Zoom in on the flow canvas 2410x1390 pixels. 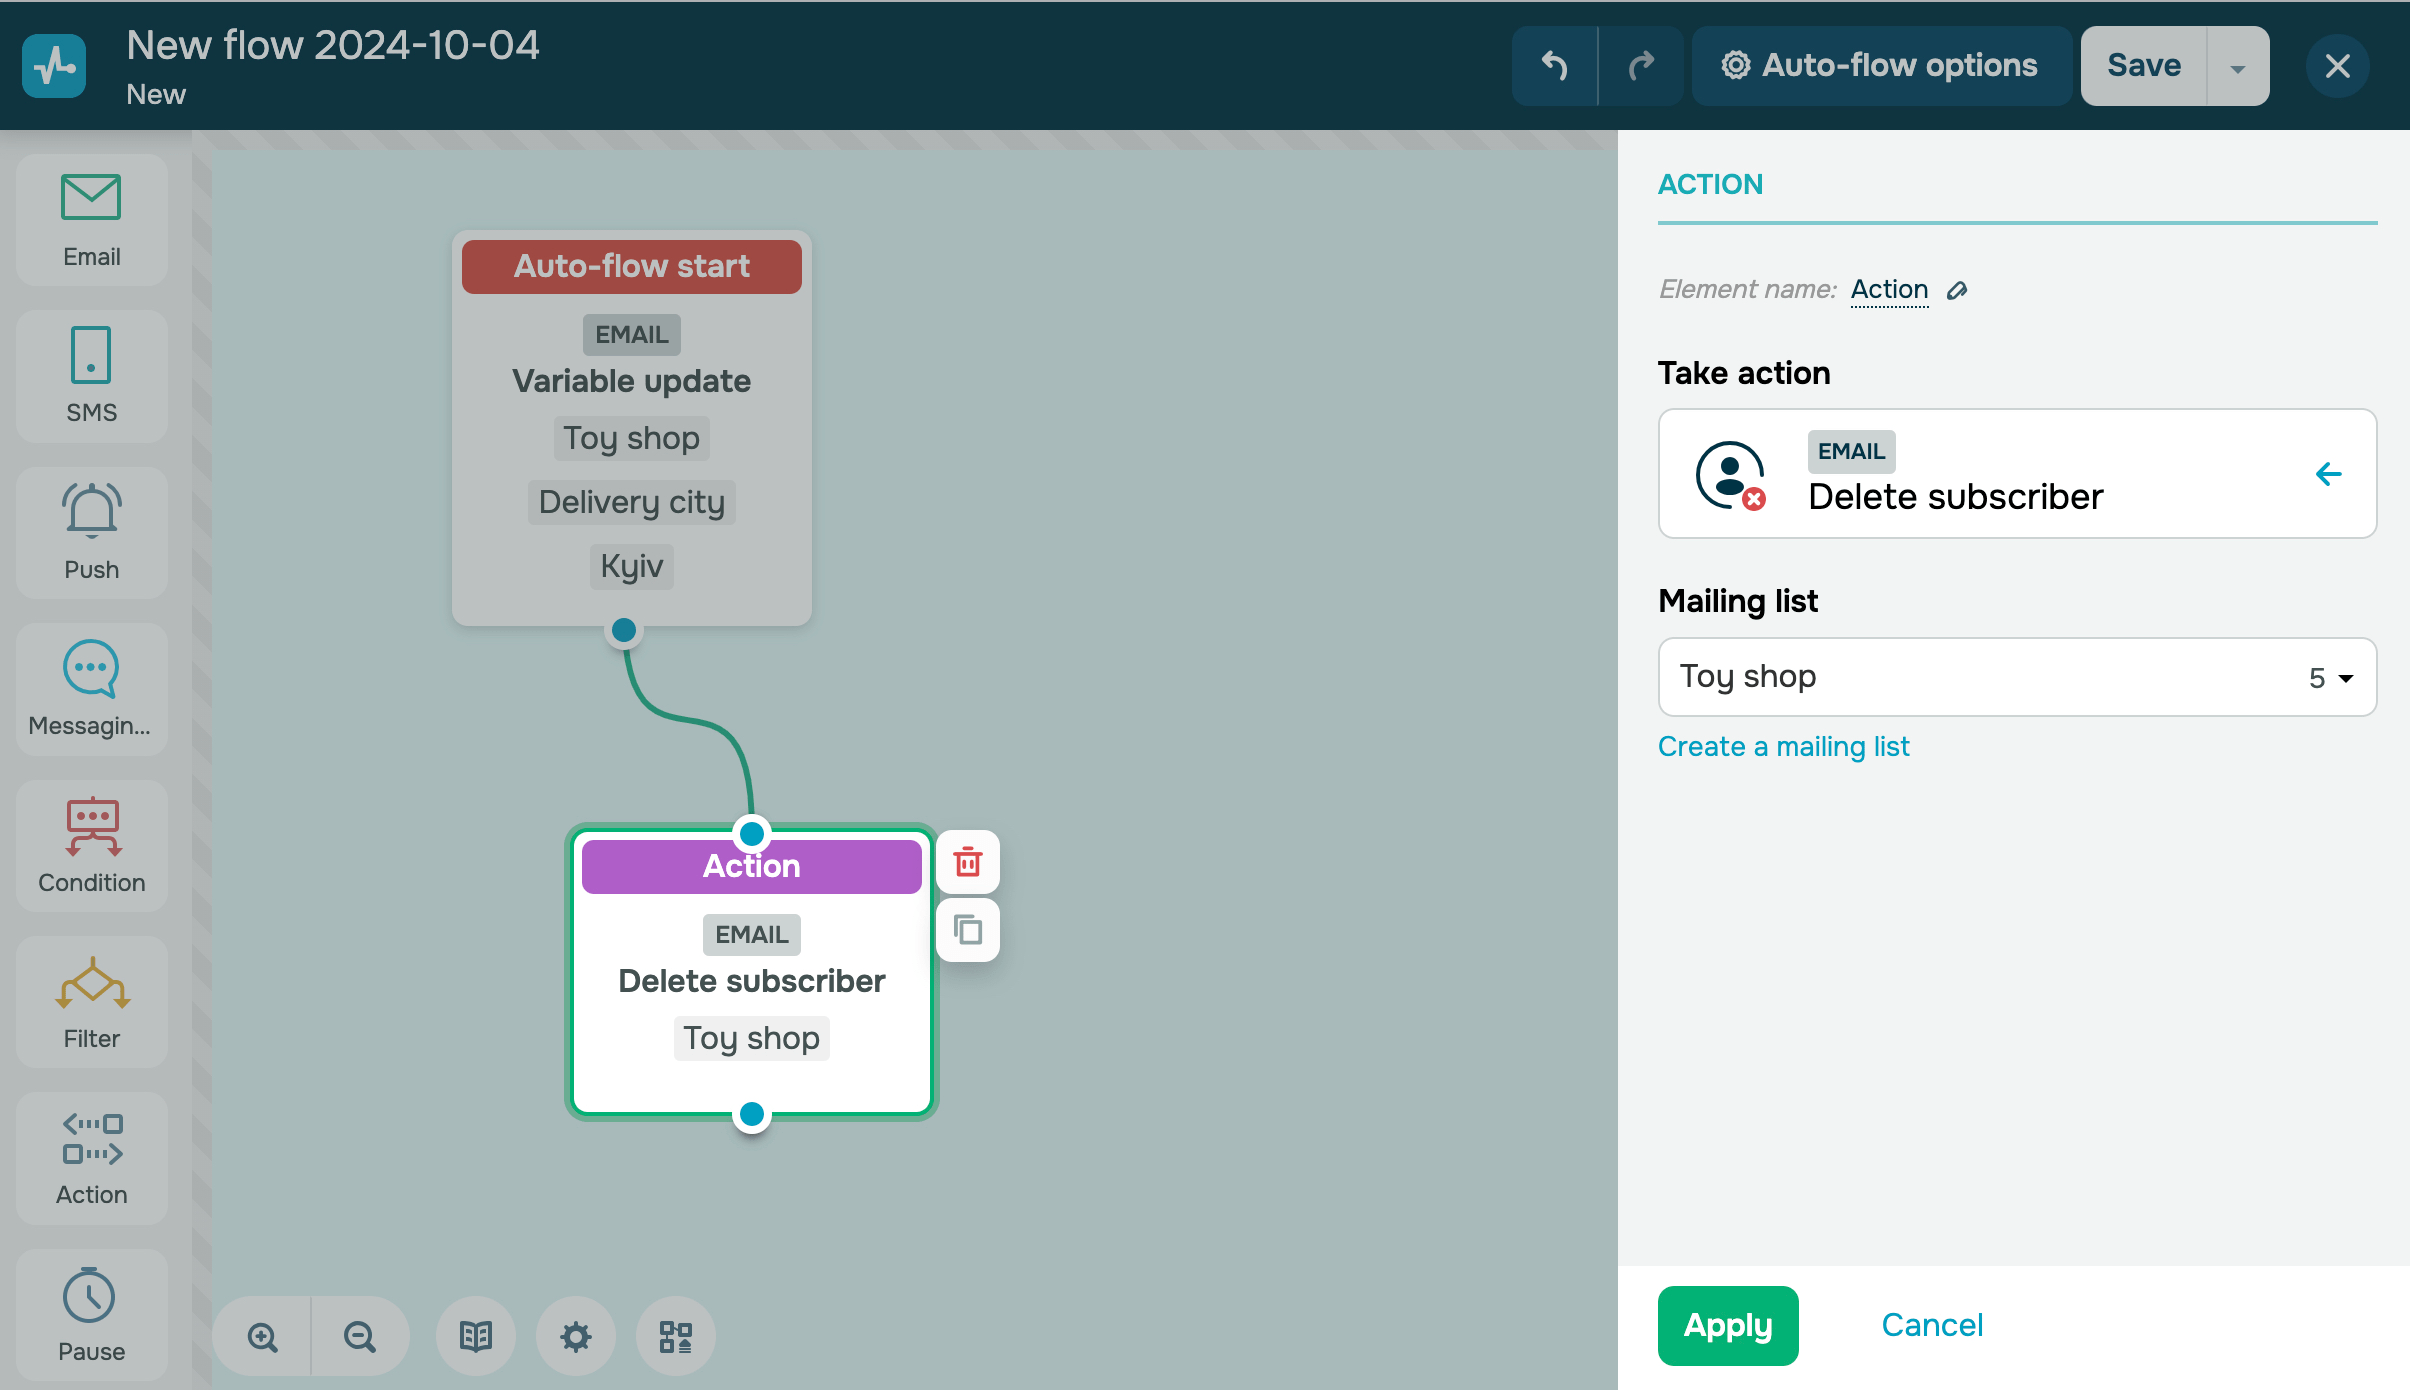click(x=262, y=1336)
